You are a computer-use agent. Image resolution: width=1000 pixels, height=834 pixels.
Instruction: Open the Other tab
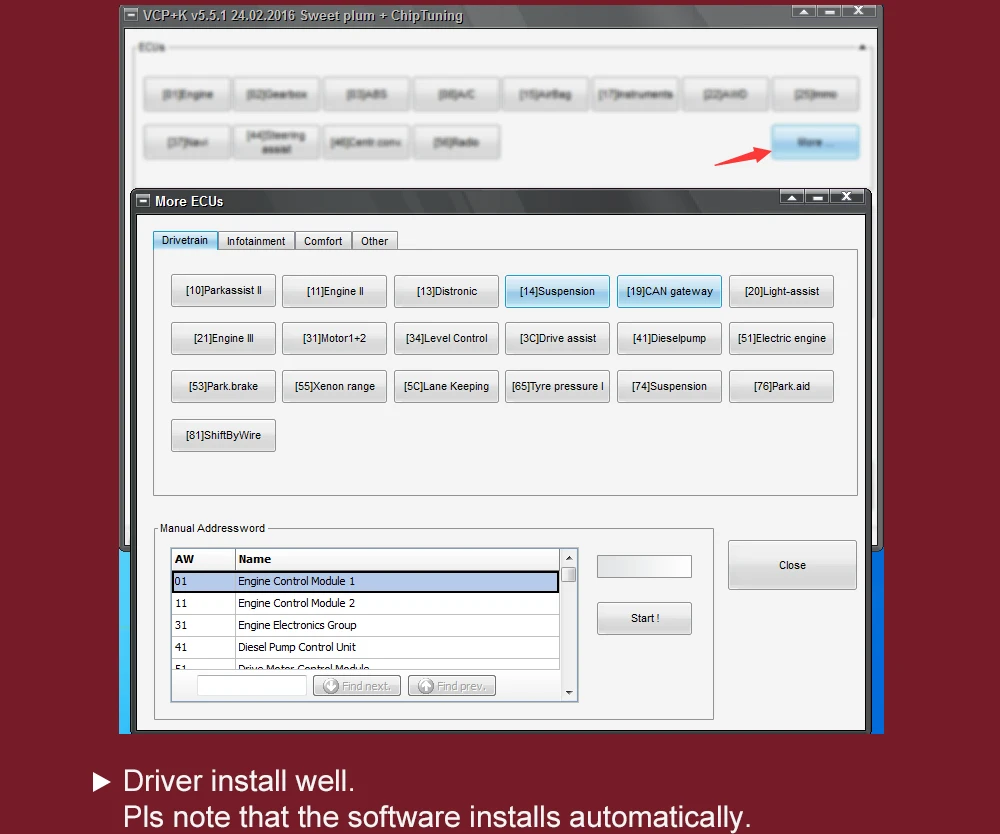coord(374,241)
